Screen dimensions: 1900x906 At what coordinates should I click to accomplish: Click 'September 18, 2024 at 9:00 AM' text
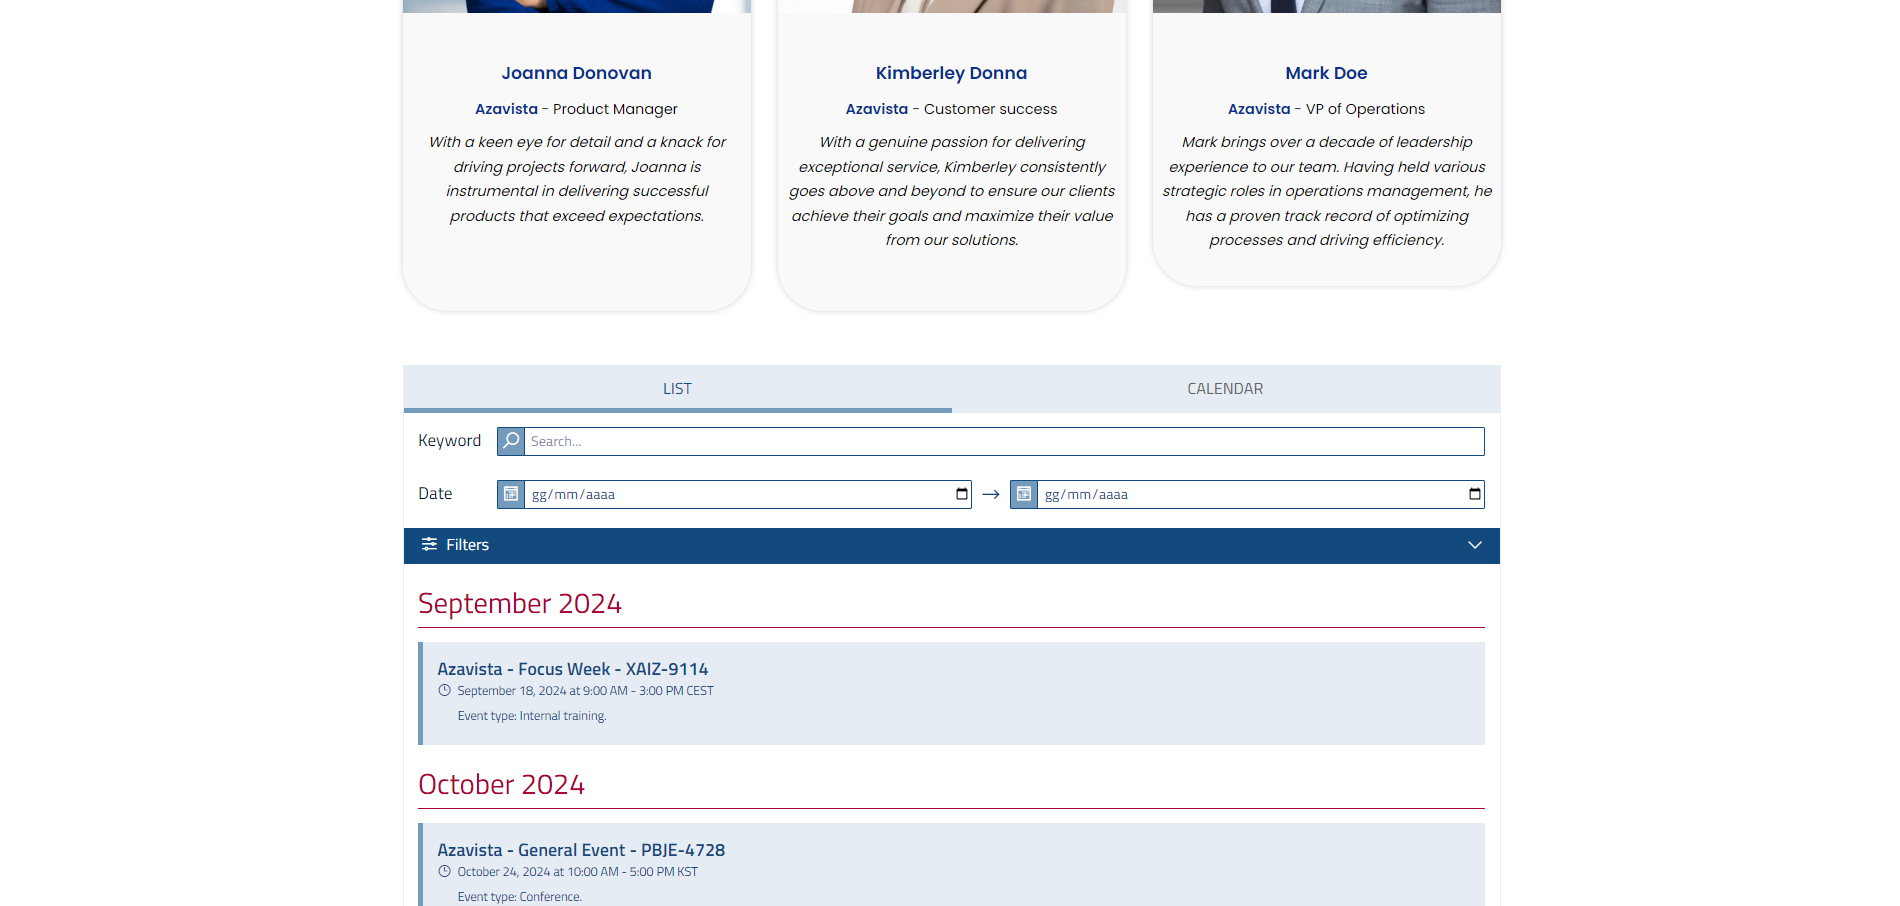click(x=542, y=691)
